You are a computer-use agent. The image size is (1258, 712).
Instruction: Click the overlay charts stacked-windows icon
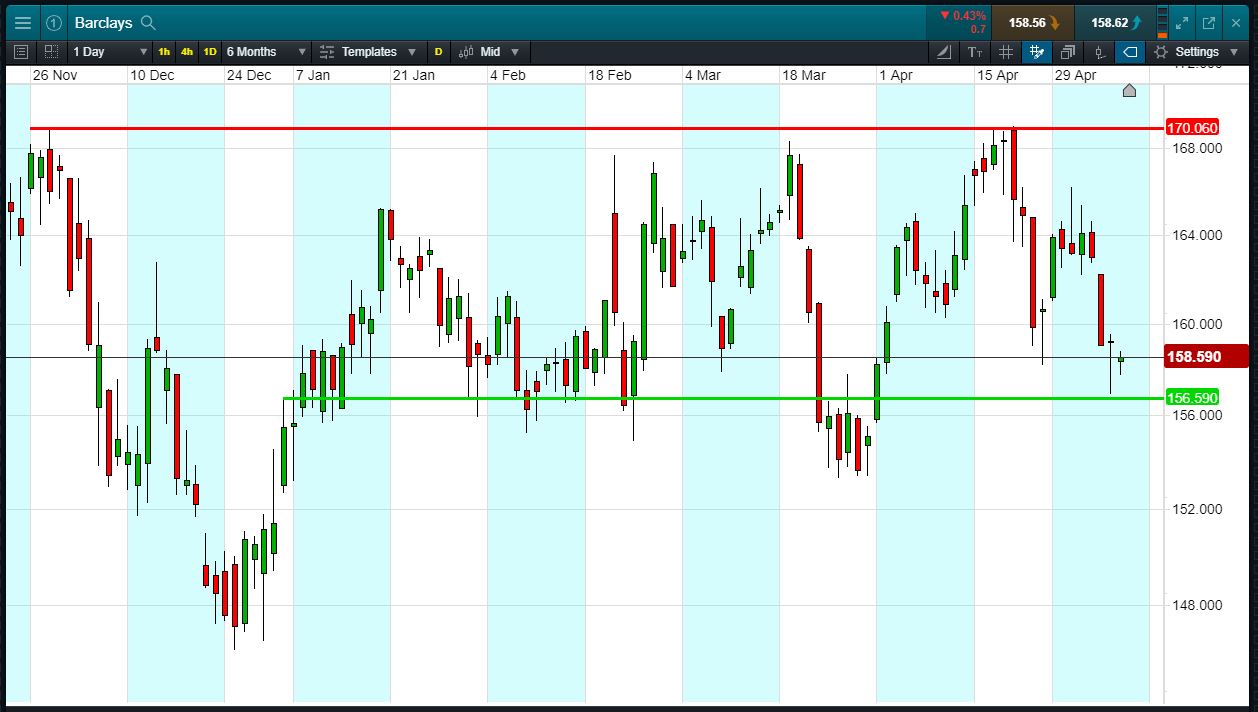point(1068,52)
